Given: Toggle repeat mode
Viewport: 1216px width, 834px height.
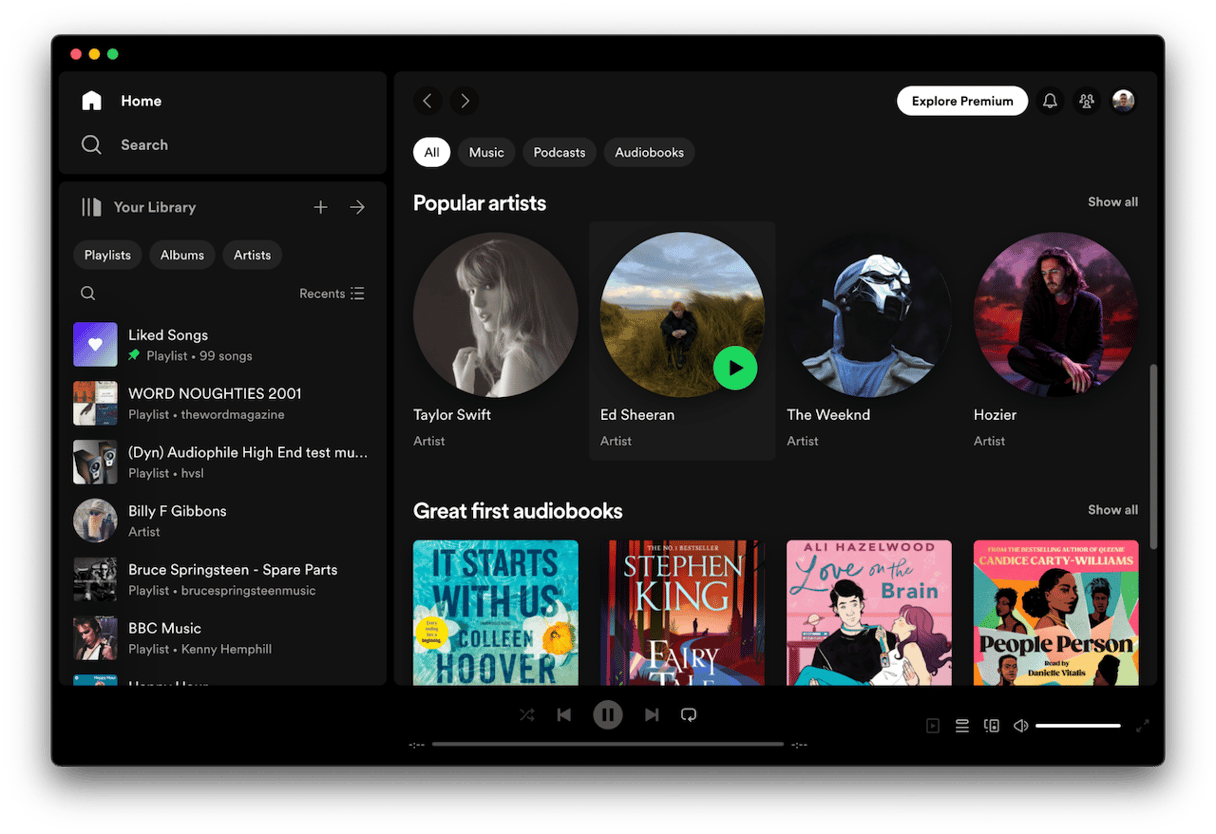Looking at the screenshot, I should tap(688, 715).
